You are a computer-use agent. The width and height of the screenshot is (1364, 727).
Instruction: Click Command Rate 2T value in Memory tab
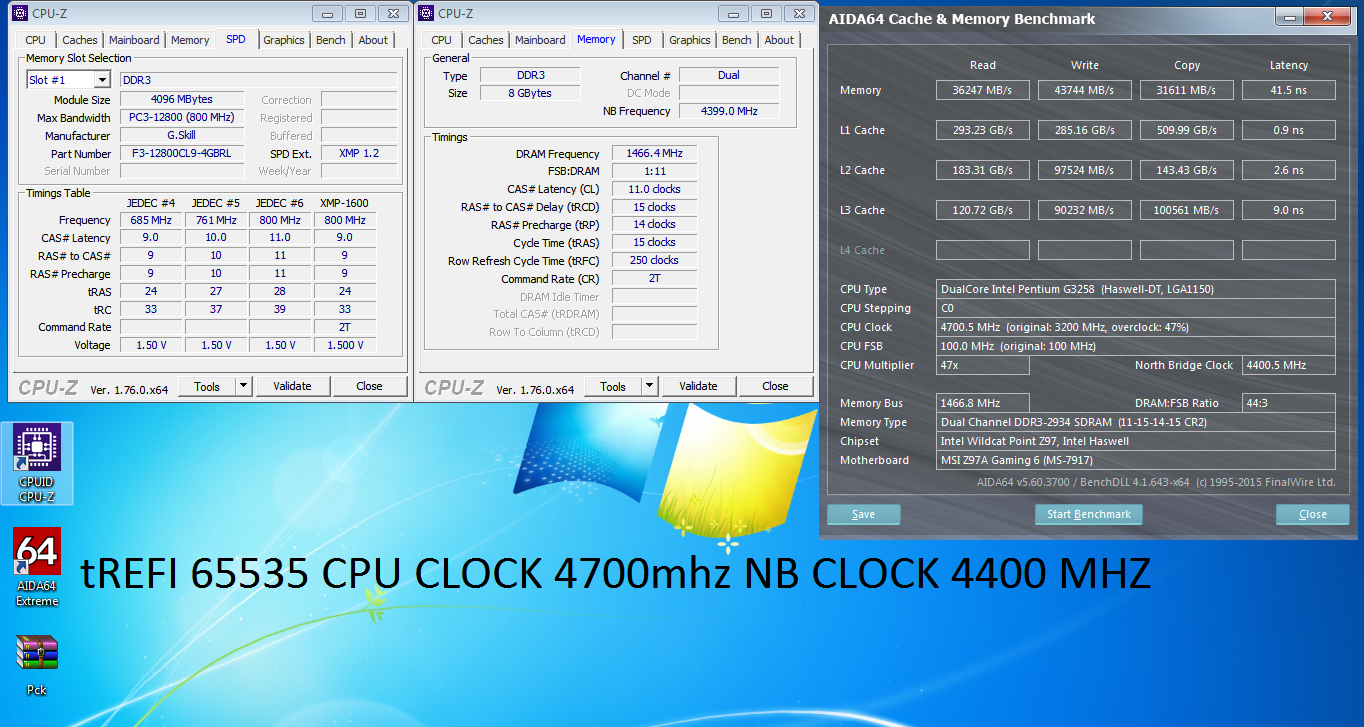tap(654, 278)
